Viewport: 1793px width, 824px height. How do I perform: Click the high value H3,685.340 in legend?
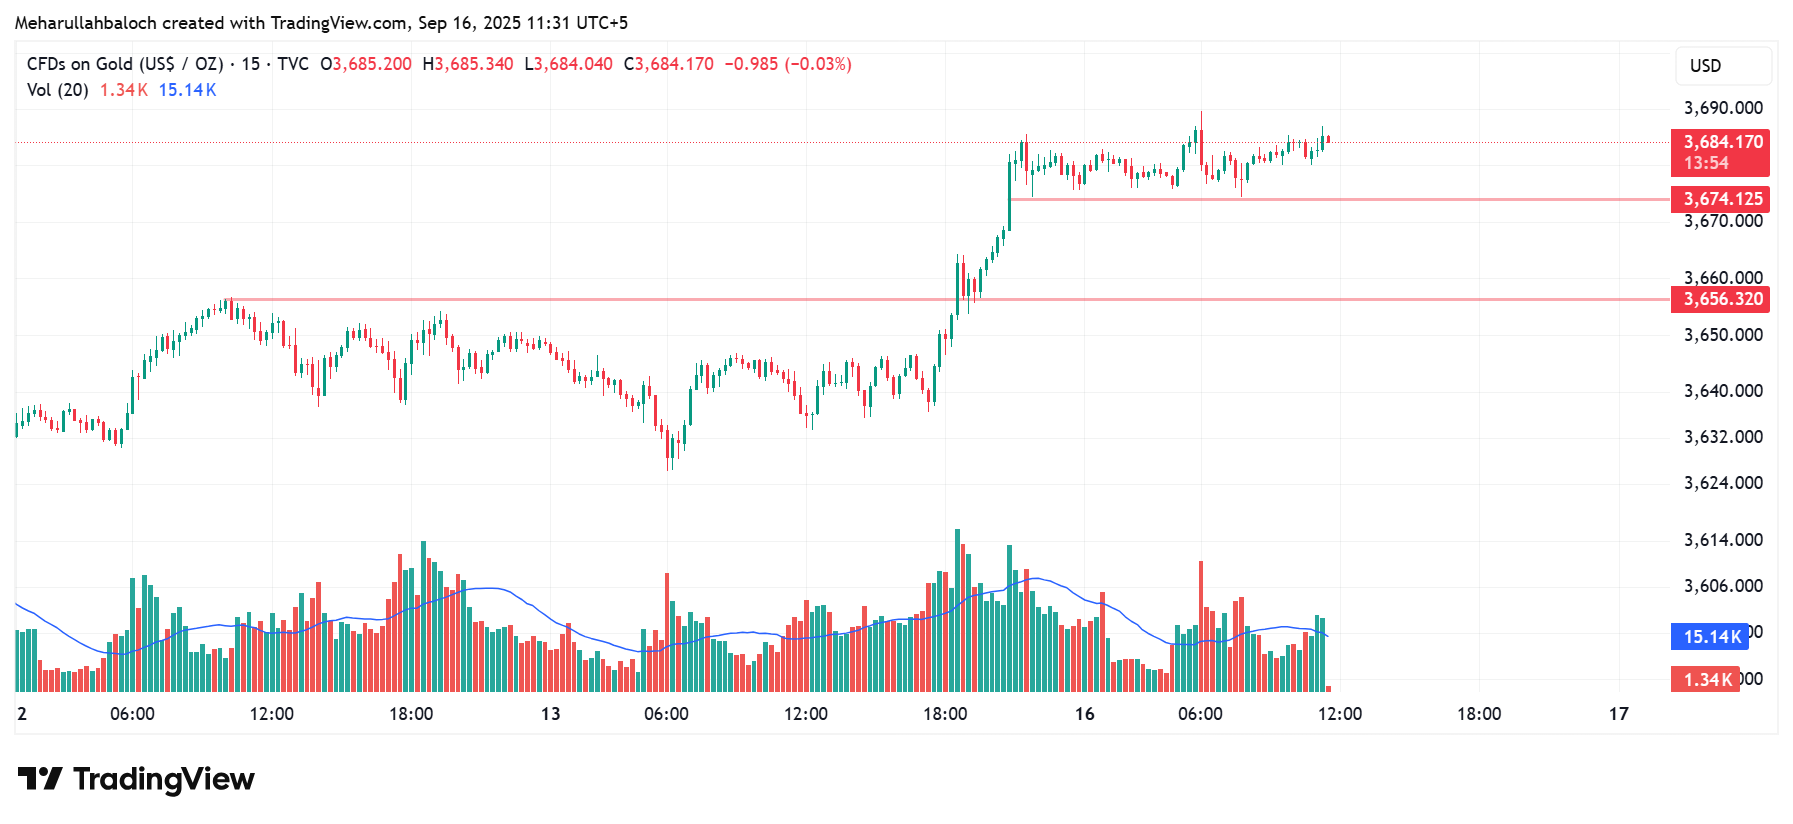click(468, 64)
